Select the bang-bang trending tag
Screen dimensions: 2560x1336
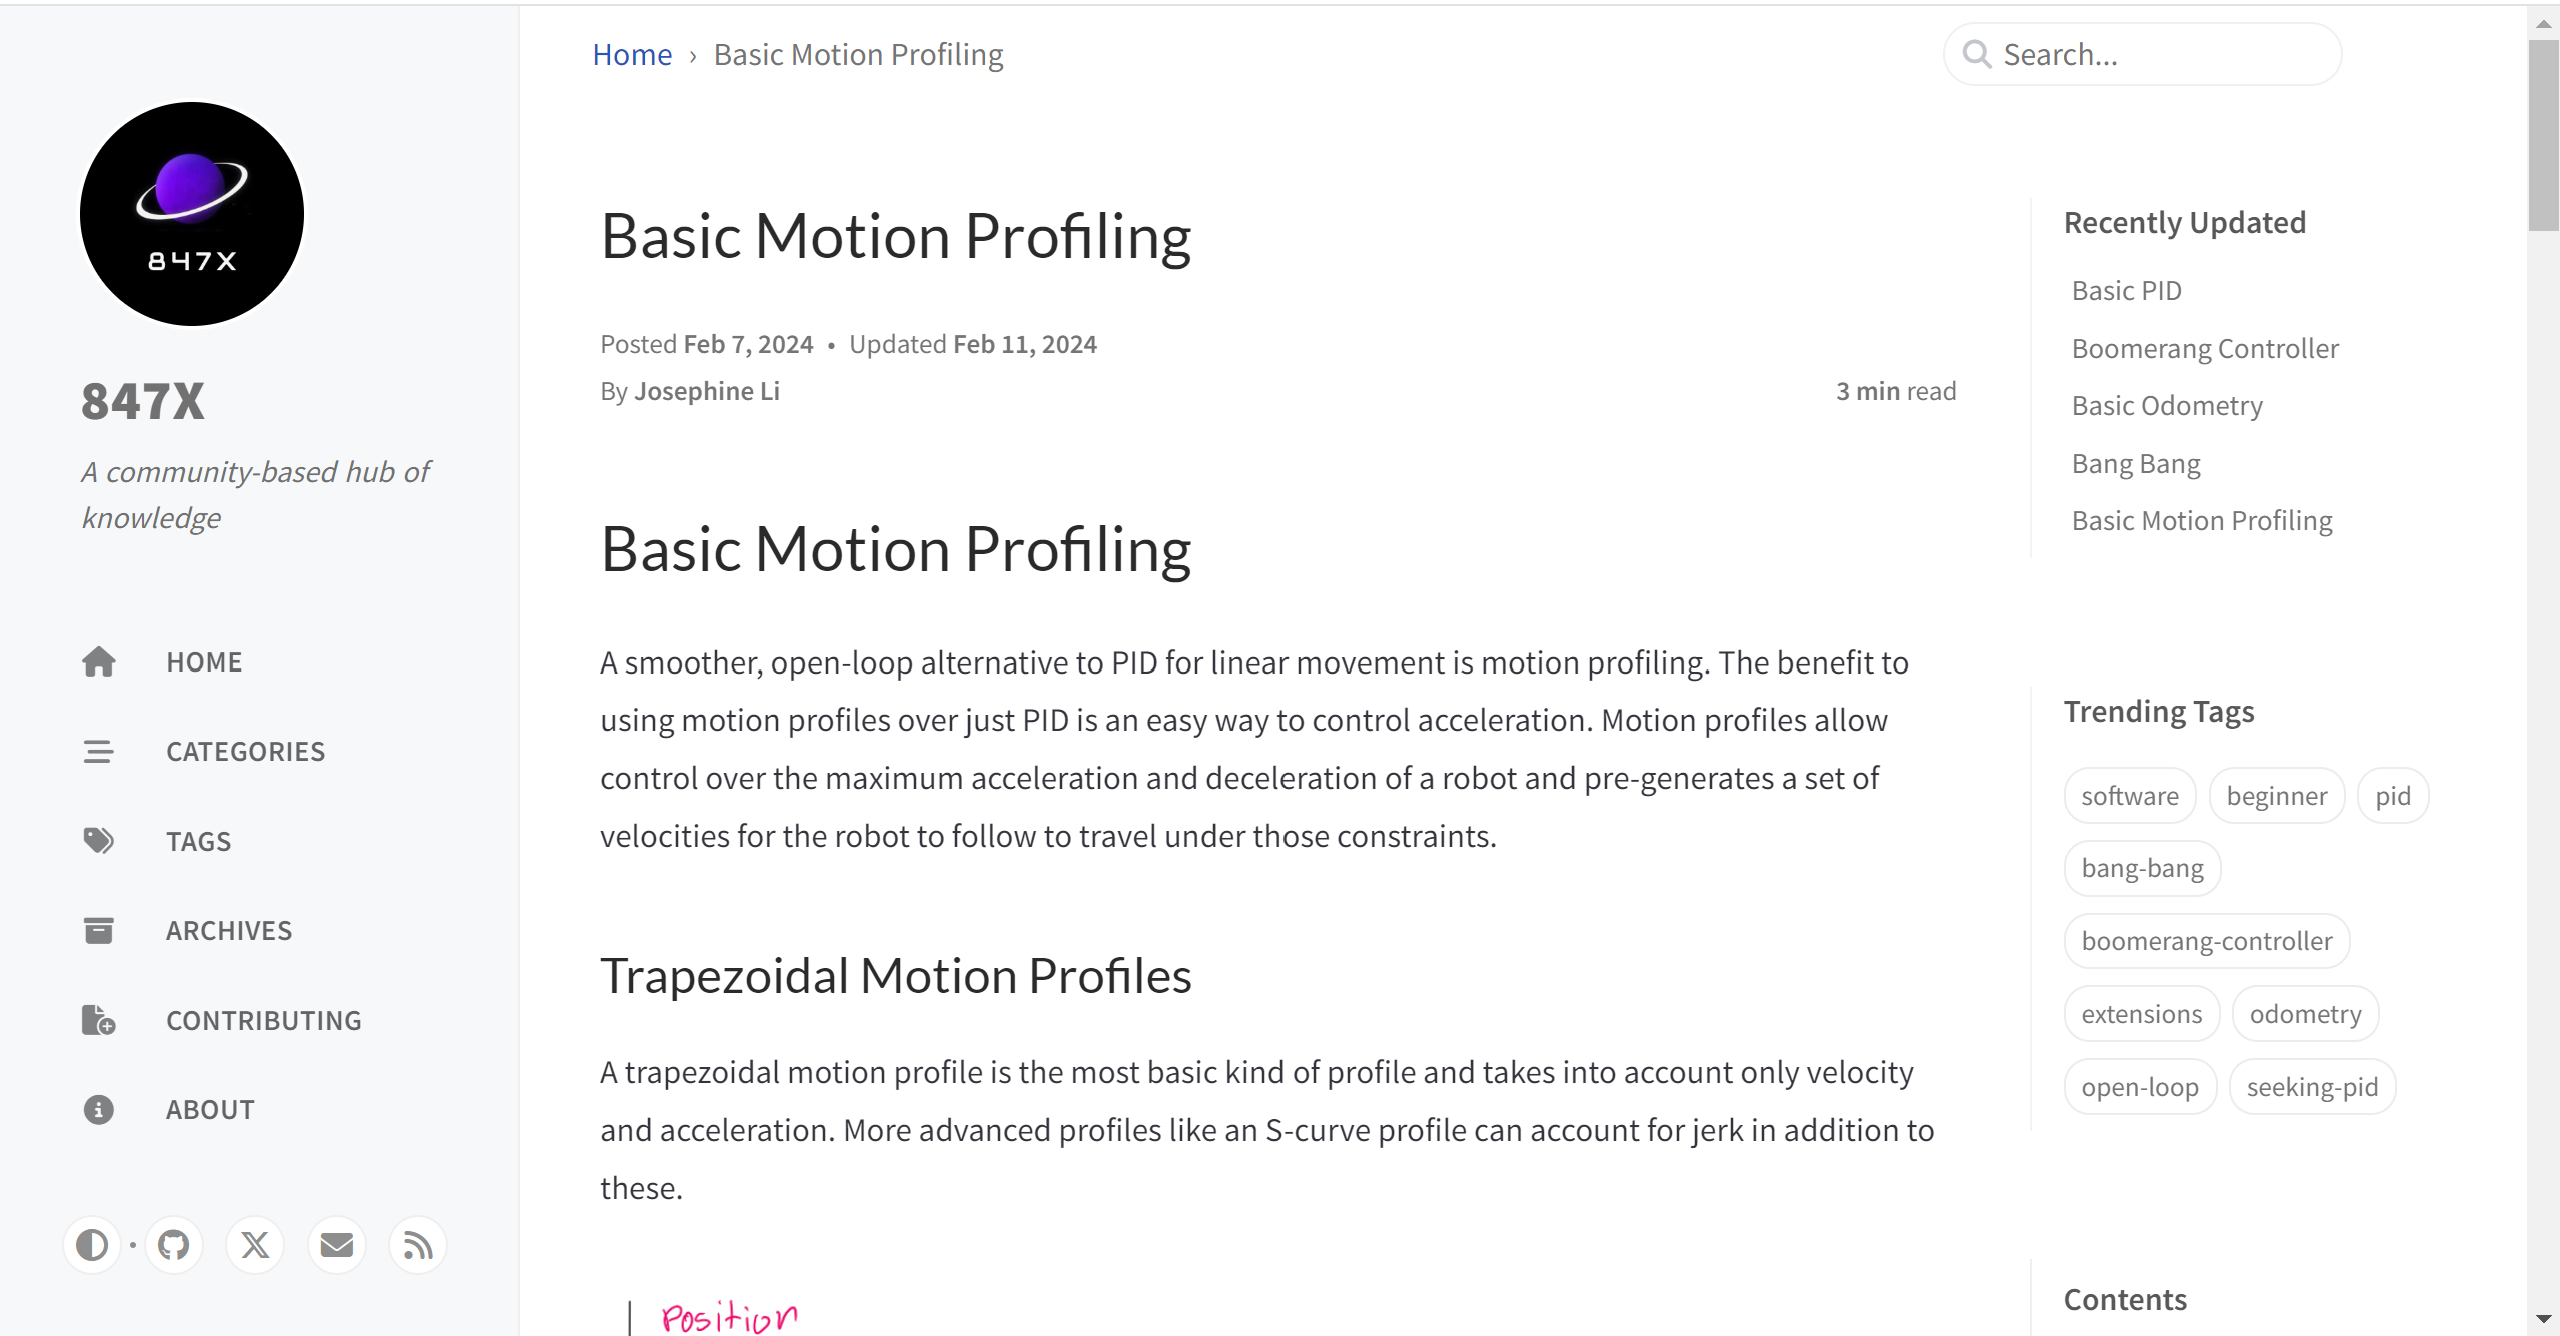click(2142, 869)
